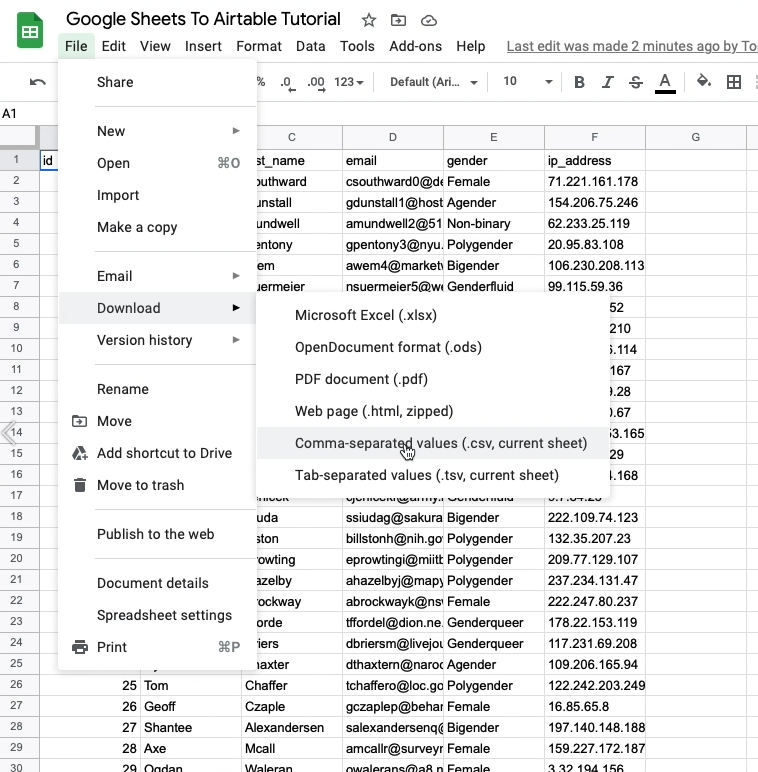Click the undo arrow icon

pyautogui.click(x=37, y=82)
